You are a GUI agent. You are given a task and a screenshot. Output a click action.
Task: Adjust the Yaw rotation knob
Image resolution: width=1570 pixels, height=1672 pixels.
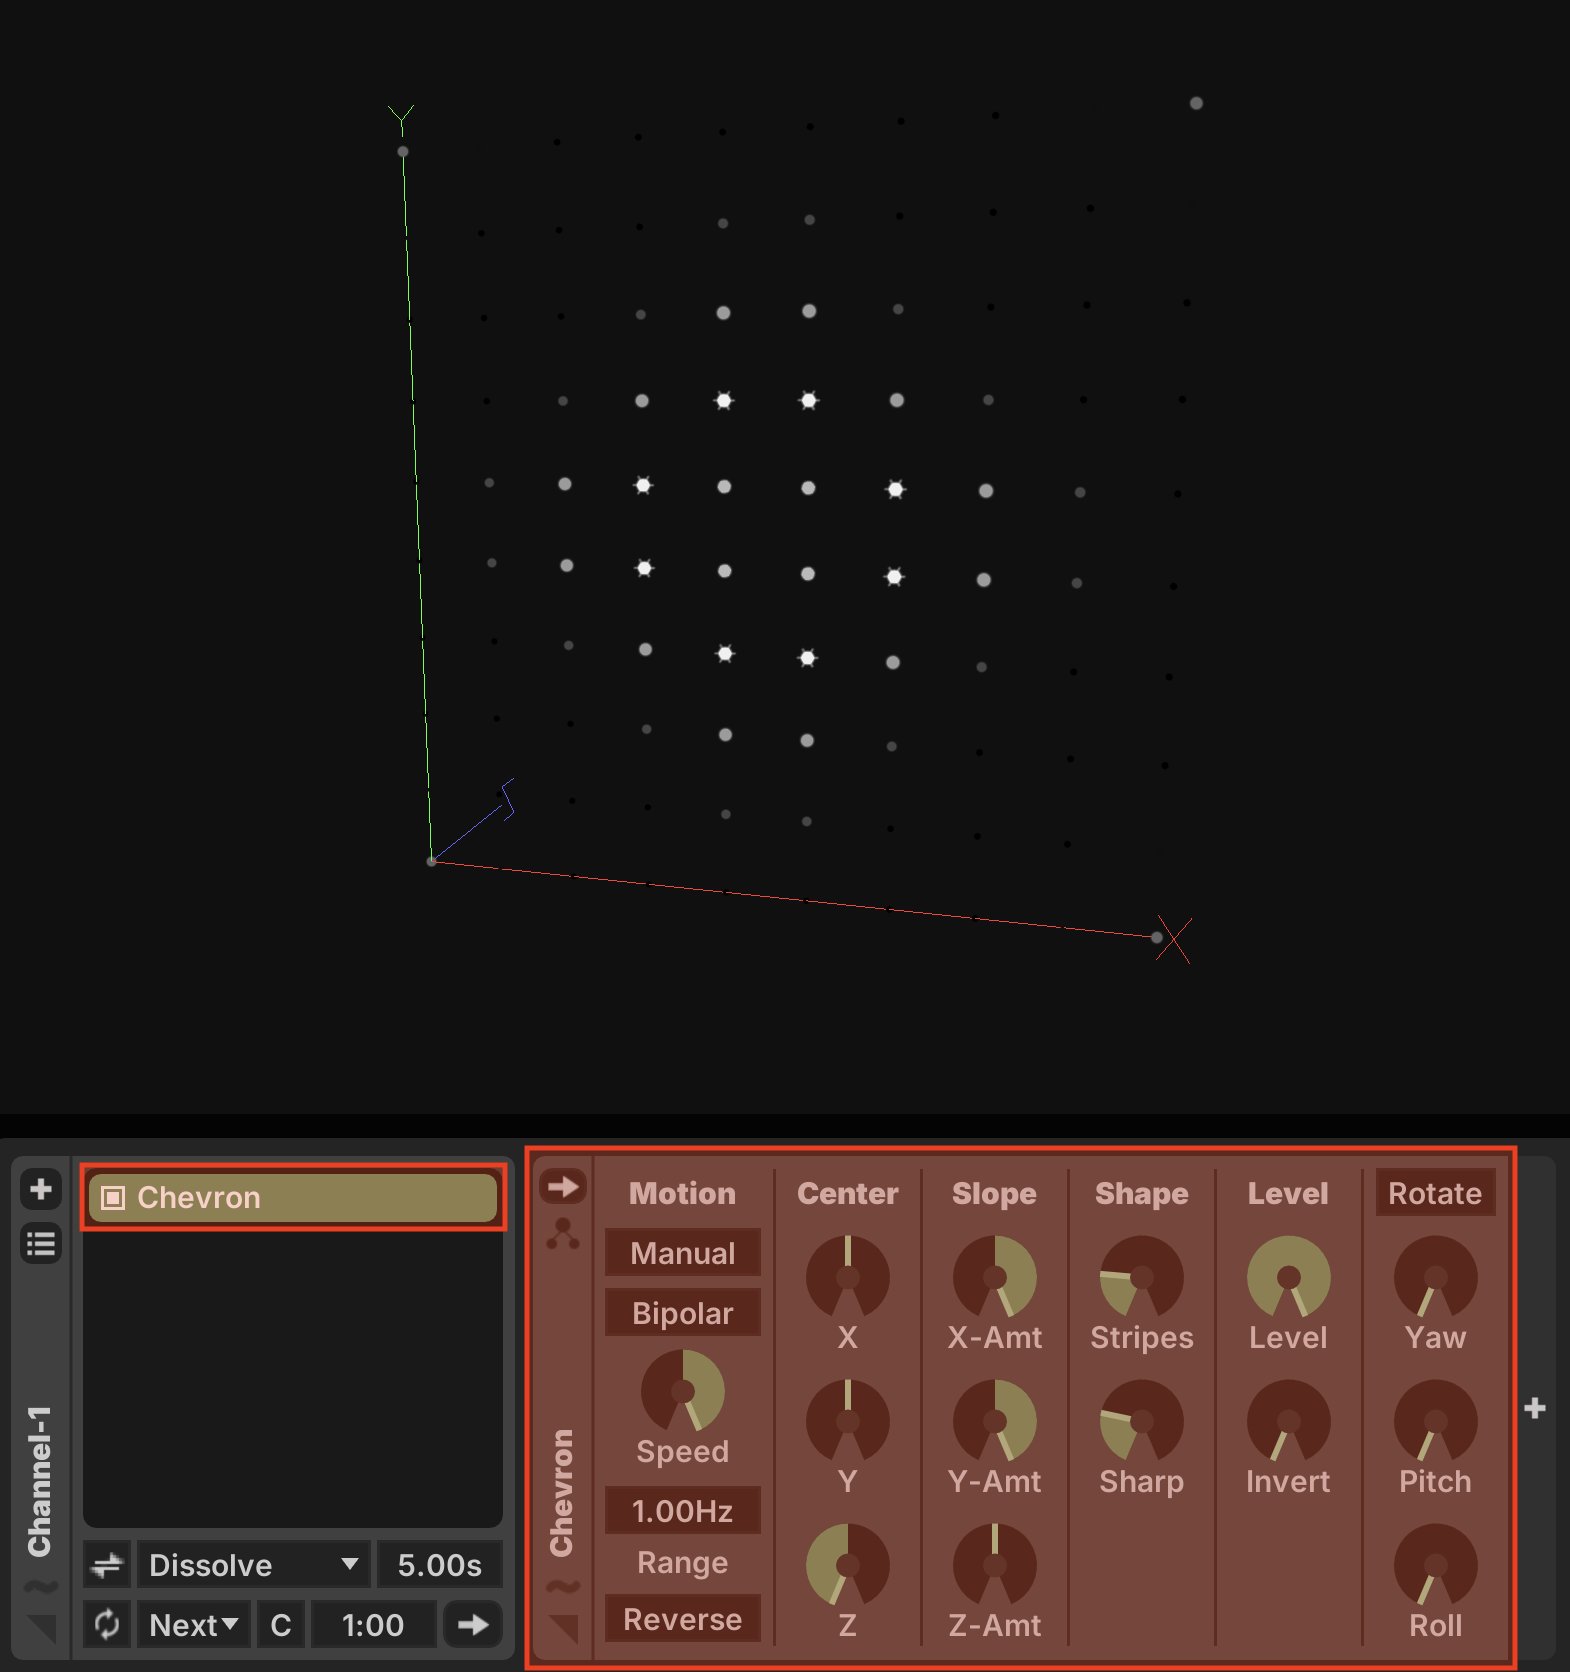coord(1436,1277)
